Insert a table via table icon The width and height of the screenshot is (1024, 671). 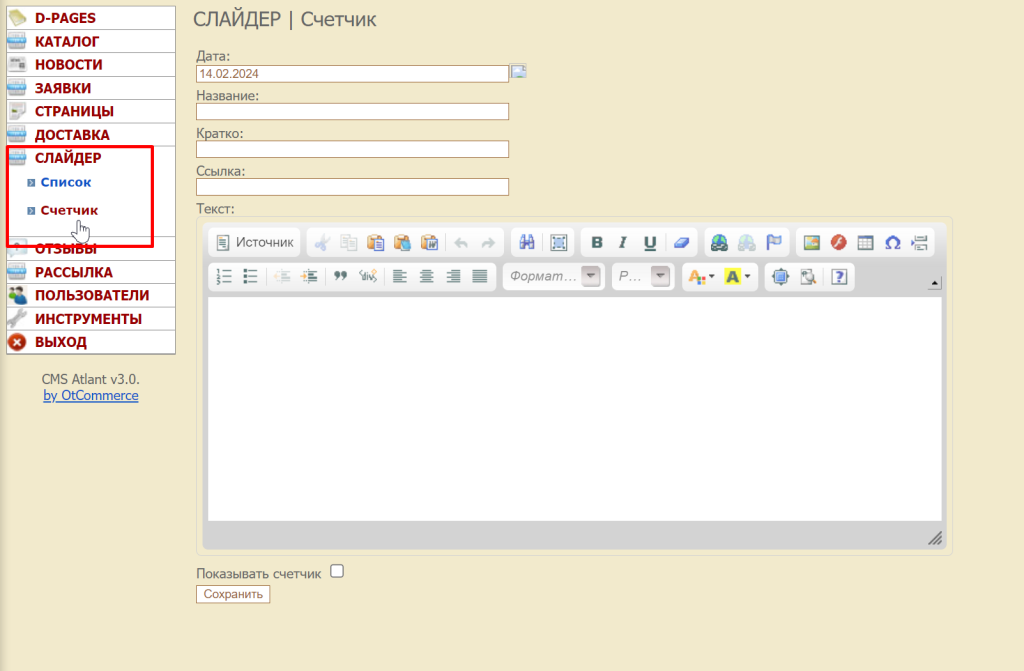[865, 243]
